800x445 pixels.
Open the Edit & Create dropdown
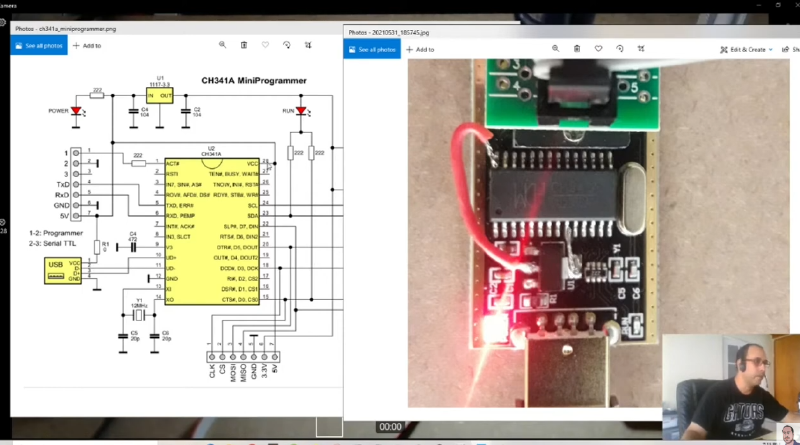click(746, 50)
